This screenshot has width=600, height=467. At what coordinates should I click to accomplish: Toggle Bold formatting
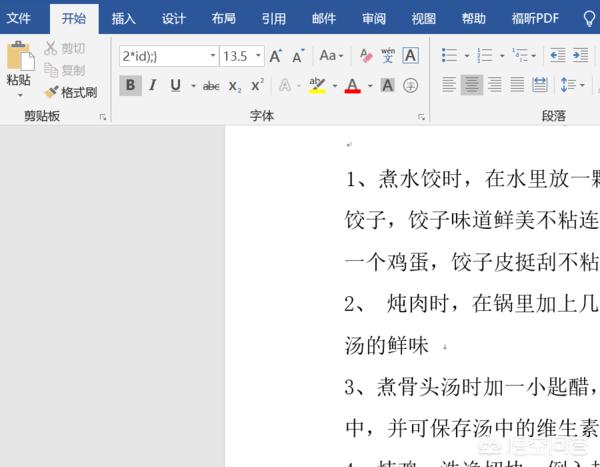tap(130, 85)
